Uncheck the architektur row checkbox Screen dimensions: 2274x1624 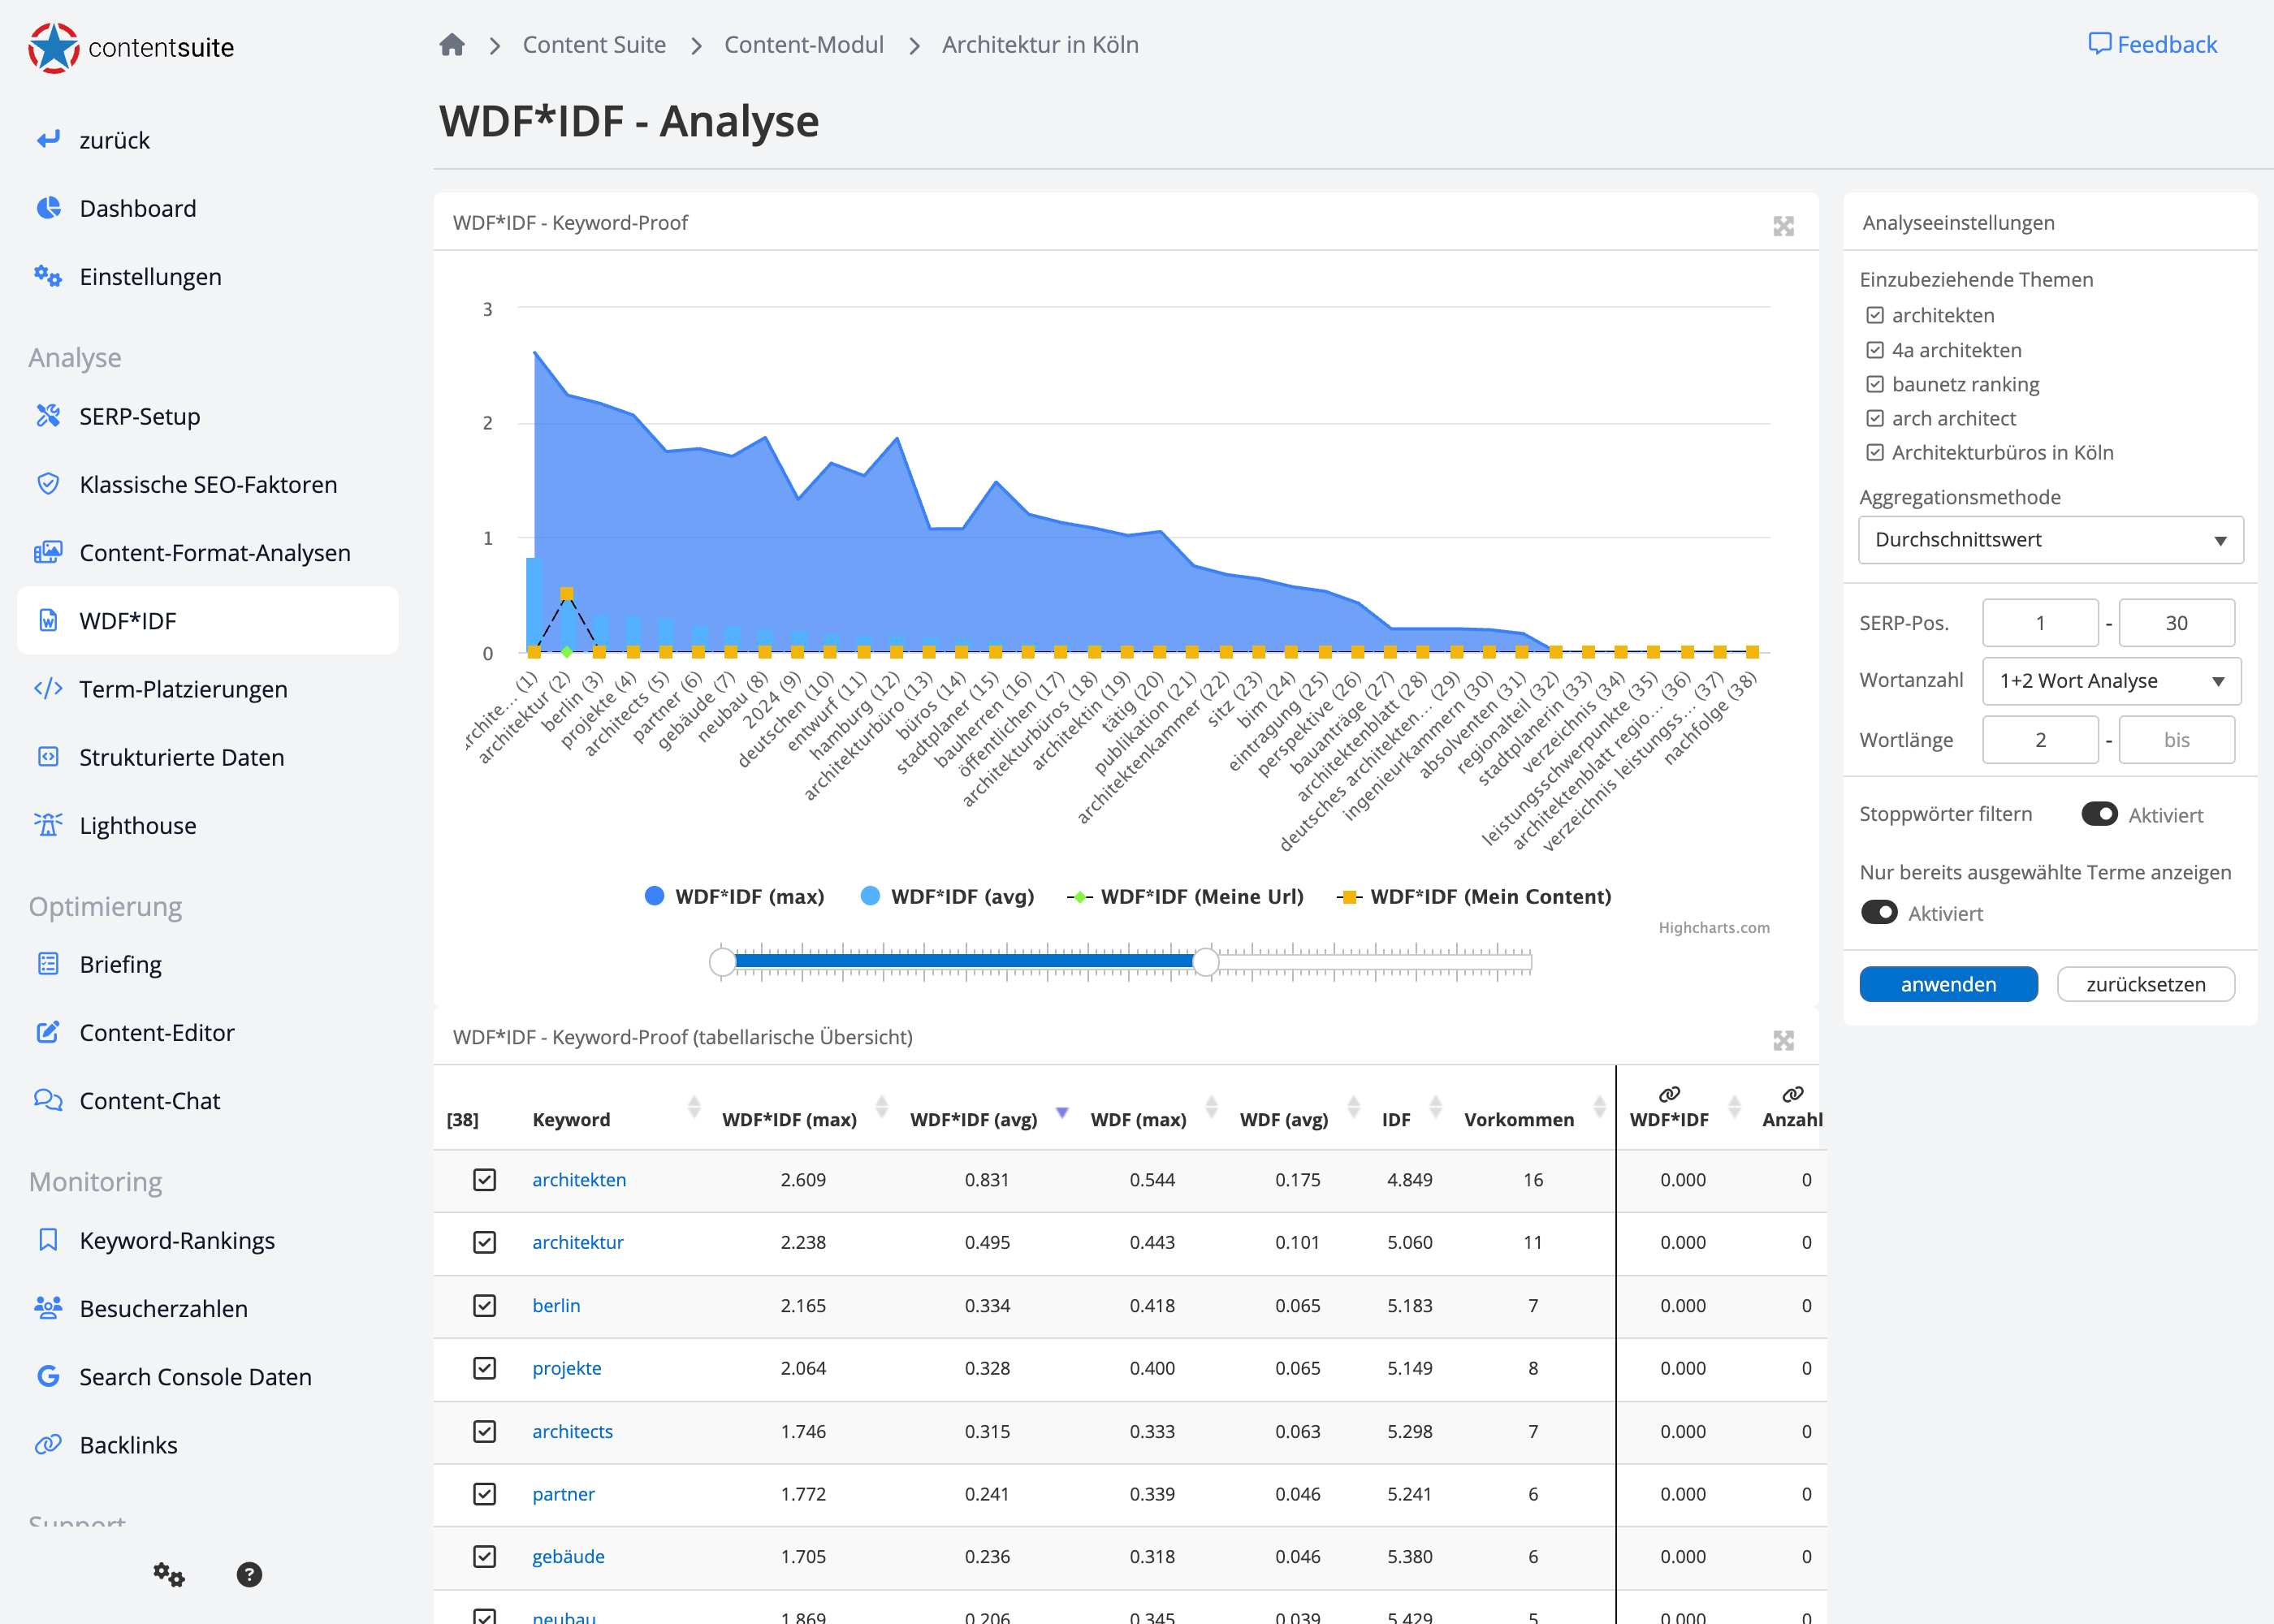[x=485, y=1242]
